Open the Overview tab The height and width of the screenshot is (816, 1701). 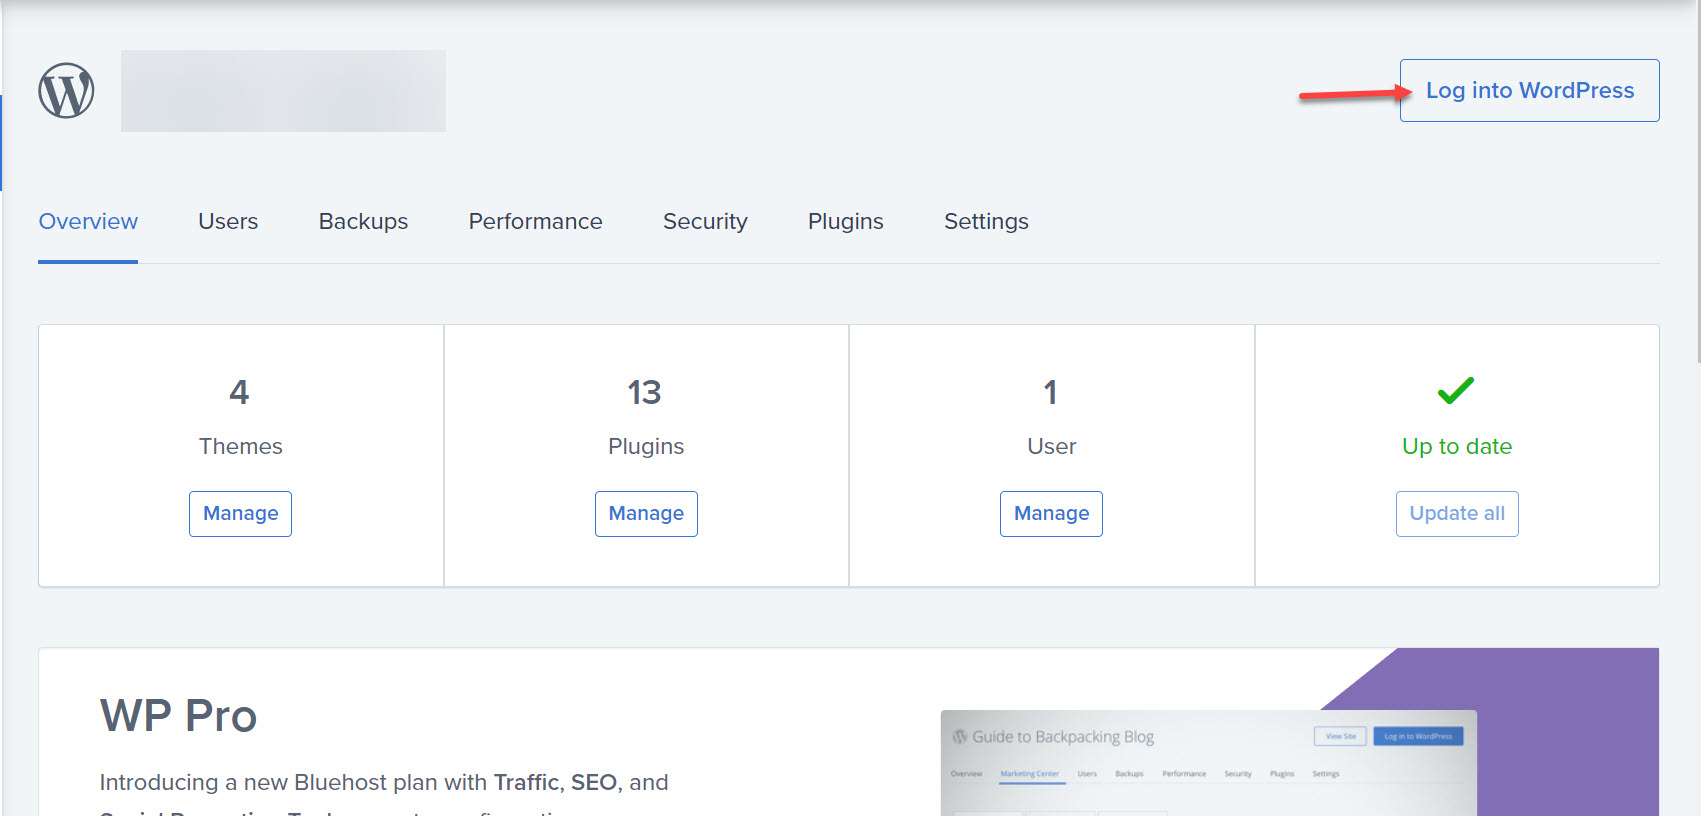(88, 222)
